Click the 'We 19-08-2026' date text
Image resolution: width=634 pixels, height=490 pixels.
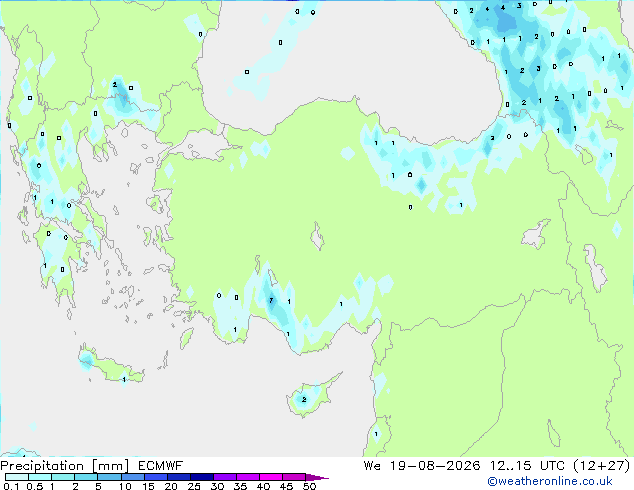(422, 466)
